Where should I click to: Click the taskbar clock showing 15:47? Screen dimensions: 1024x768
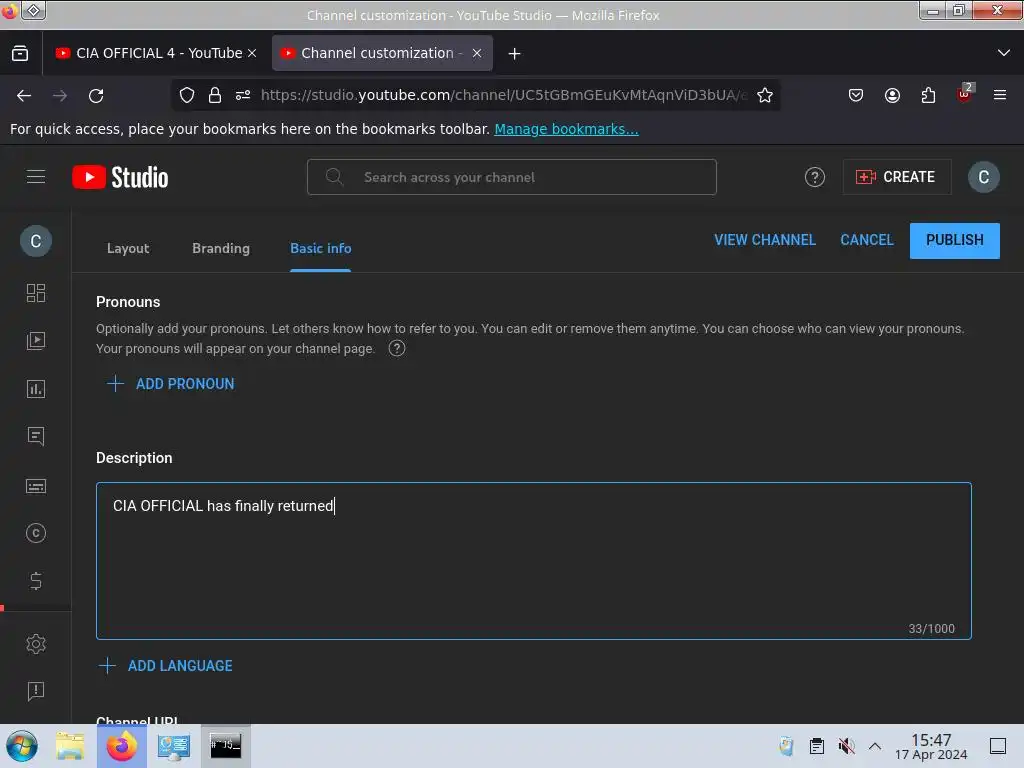click(x=931, y=746)
